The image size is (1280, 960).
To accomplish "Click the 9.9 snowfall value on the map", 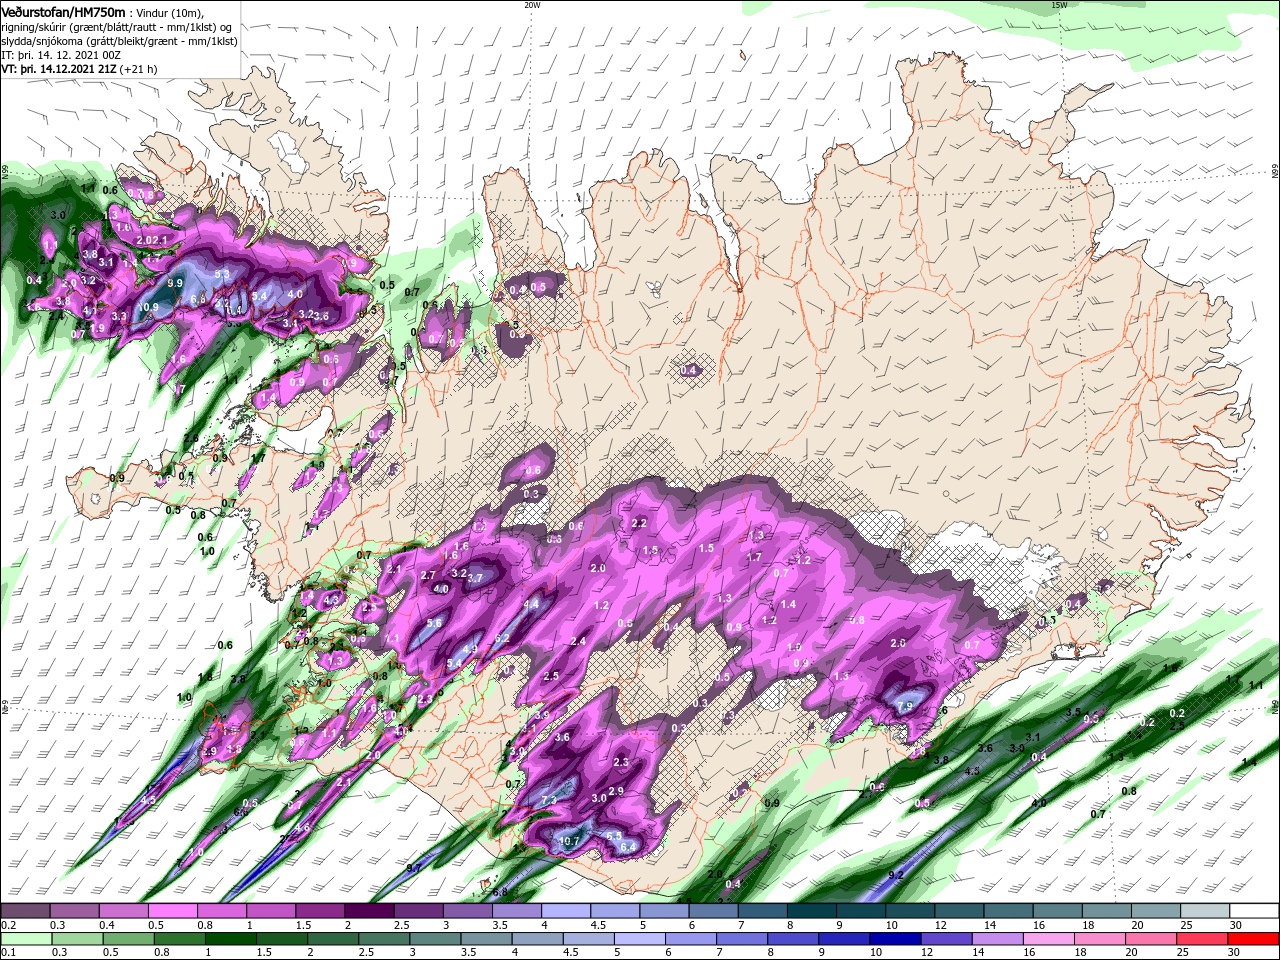I will pyautogui.click(x=175, y=283).
